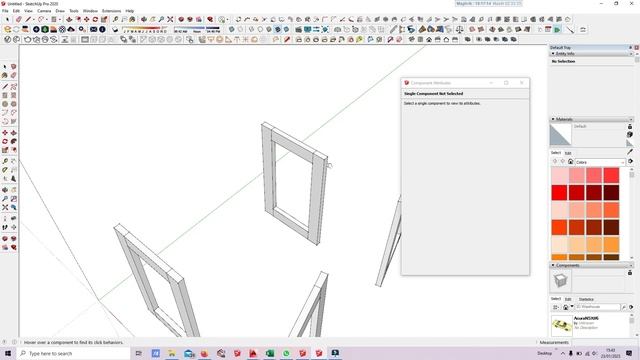640x360 pixels.
Task: Select the Polygon tool in left toolbar
Action: [13, 104]
